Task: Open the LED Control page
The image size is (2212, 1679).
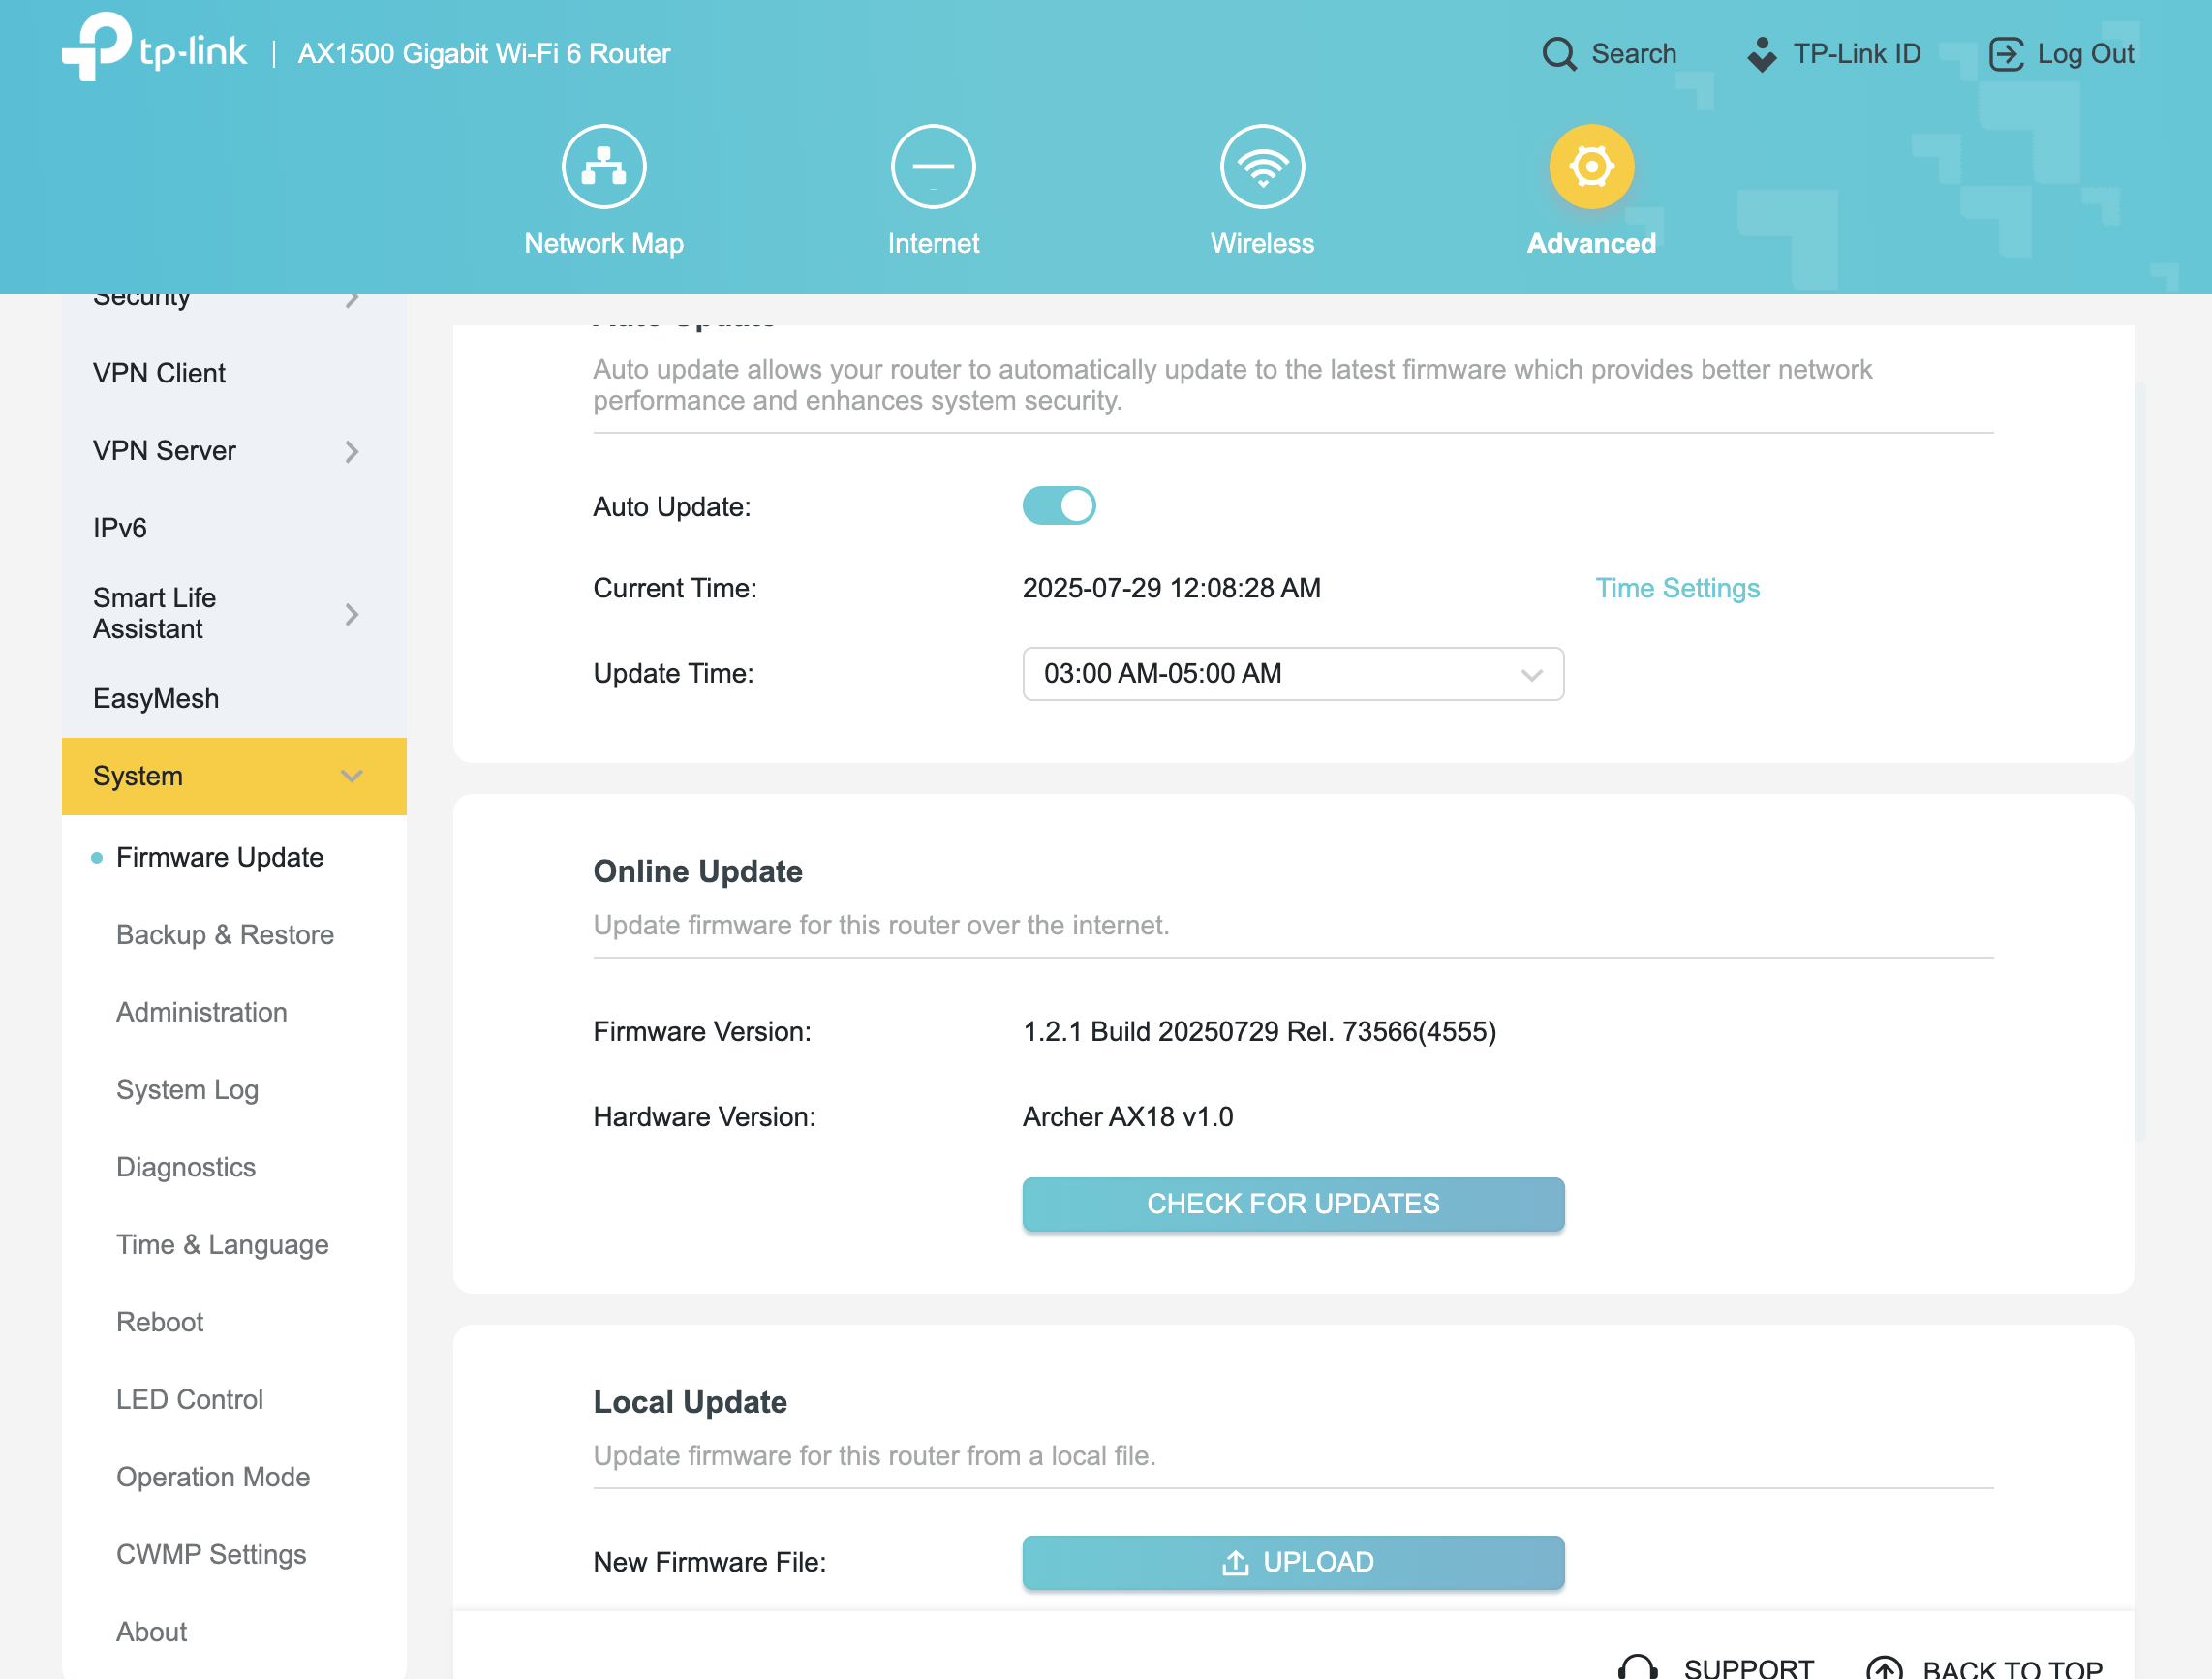Action: click(190, 1399)
